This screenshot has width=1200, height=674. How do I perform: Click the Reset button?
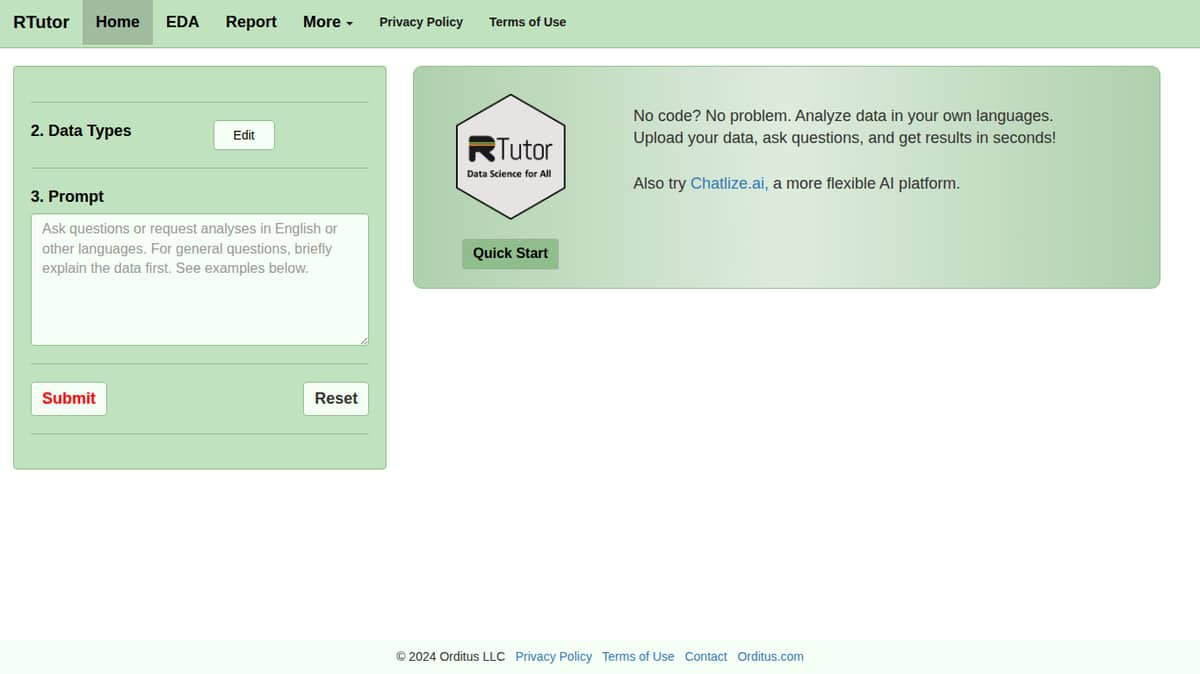click(x=336, y=398)
